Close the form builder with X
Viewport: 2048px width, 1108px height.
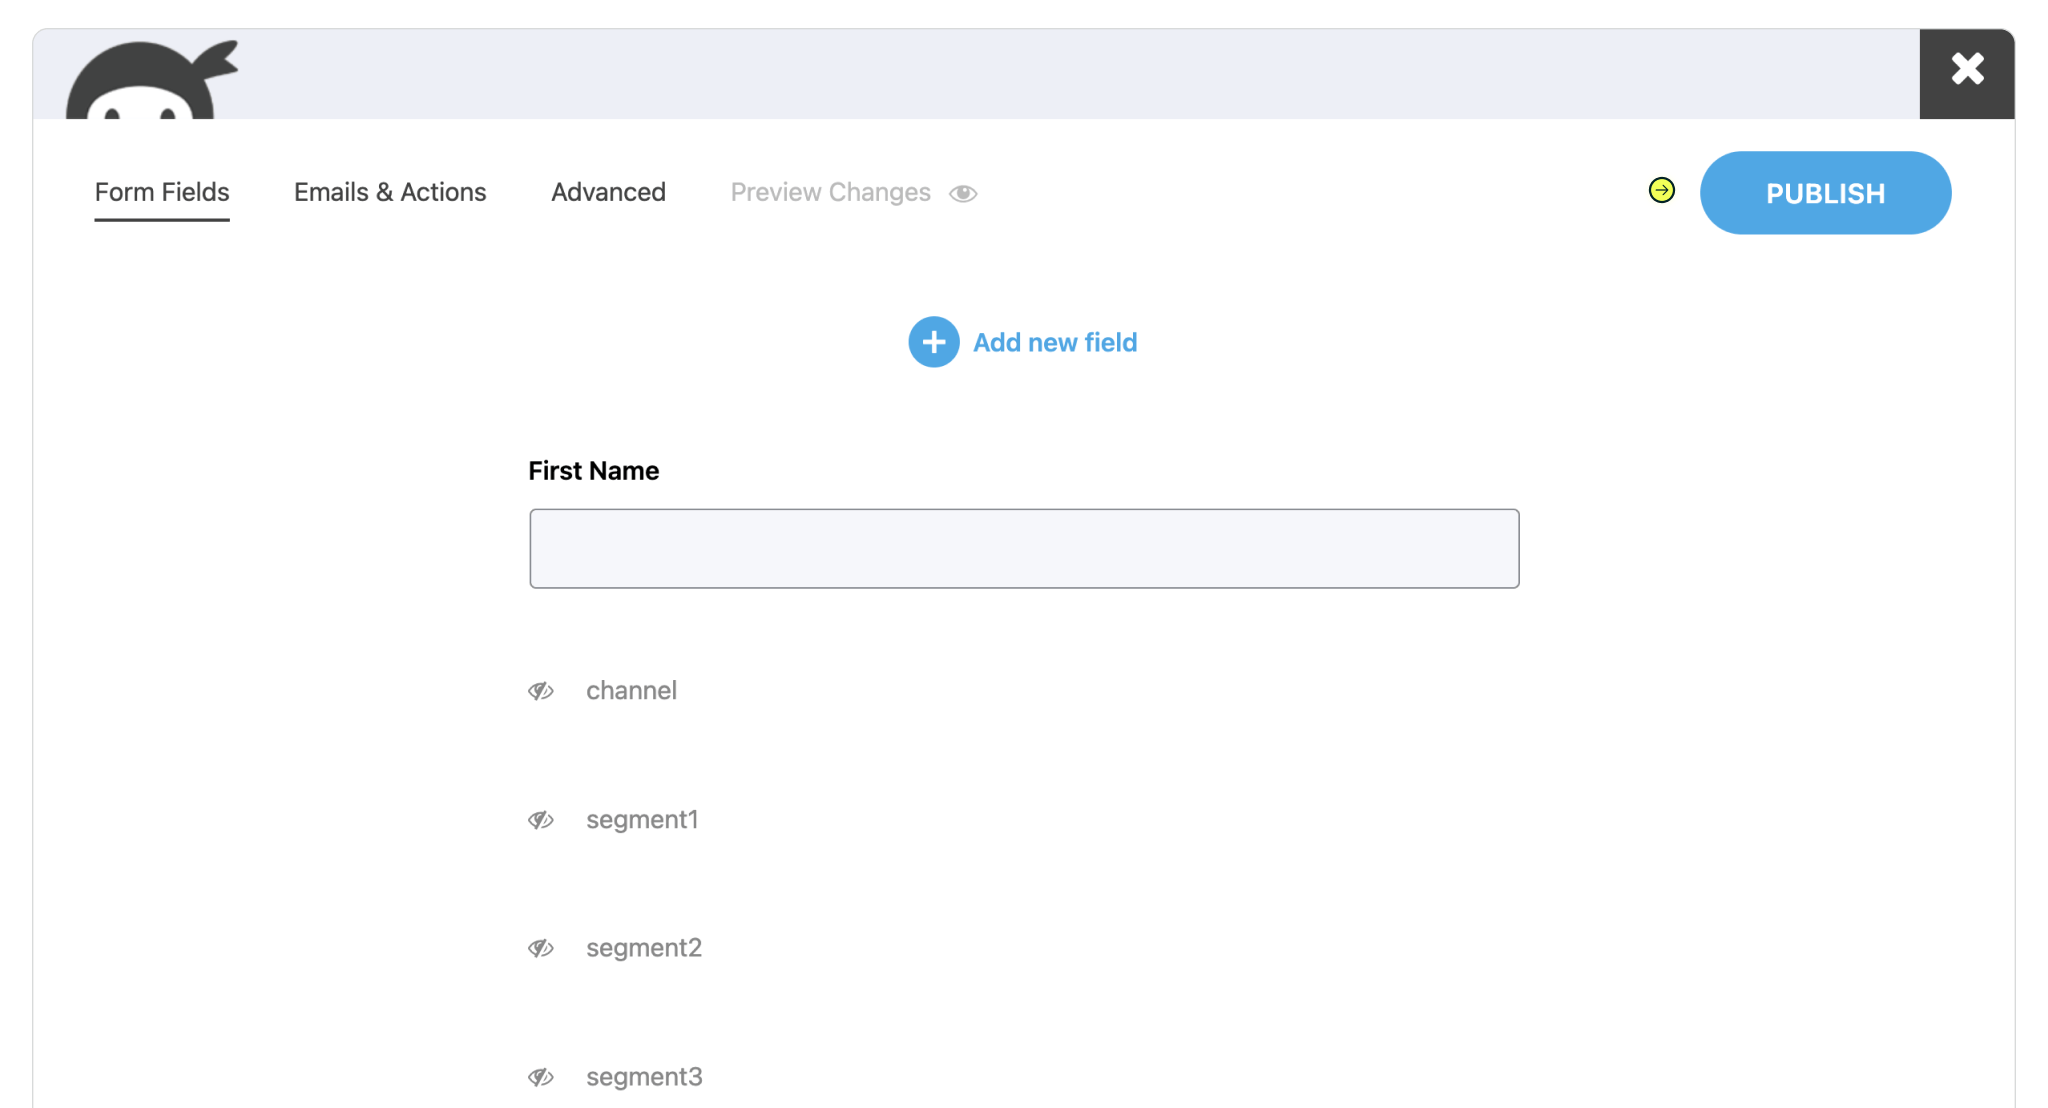pyautogui.click(x=1966, y=71)
